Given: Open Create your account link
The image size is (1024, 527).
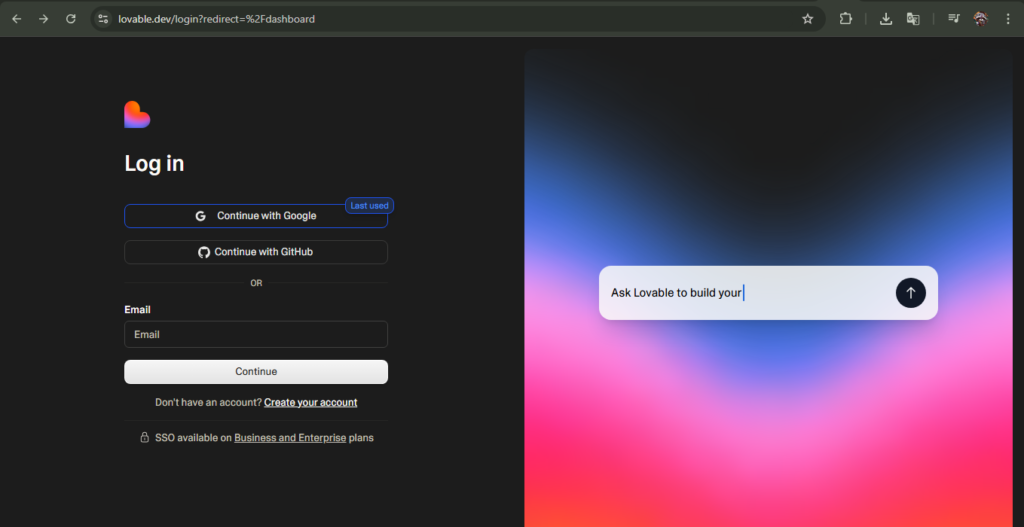Looking at the screenshot, I should click(x=310, y=402).
